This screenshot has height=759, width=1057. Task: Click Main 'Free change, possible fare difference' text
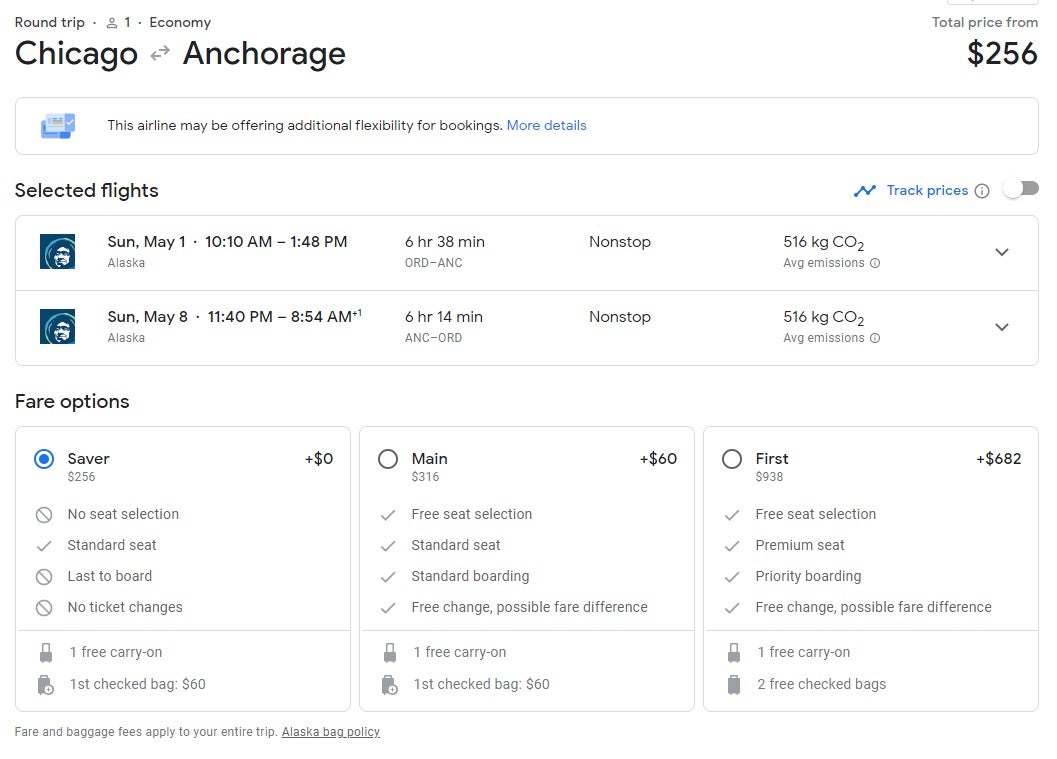[x=529, y=607]
